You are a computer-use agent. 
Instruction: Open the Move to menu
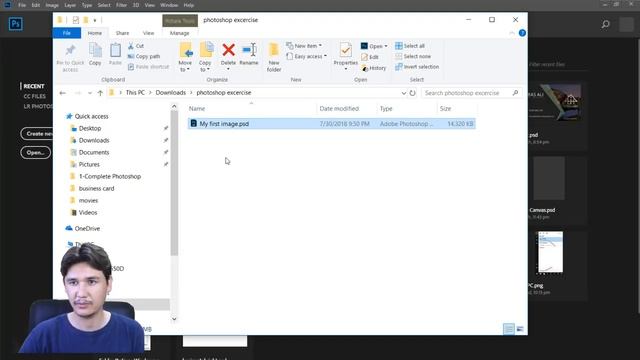[x=185, y=57]
